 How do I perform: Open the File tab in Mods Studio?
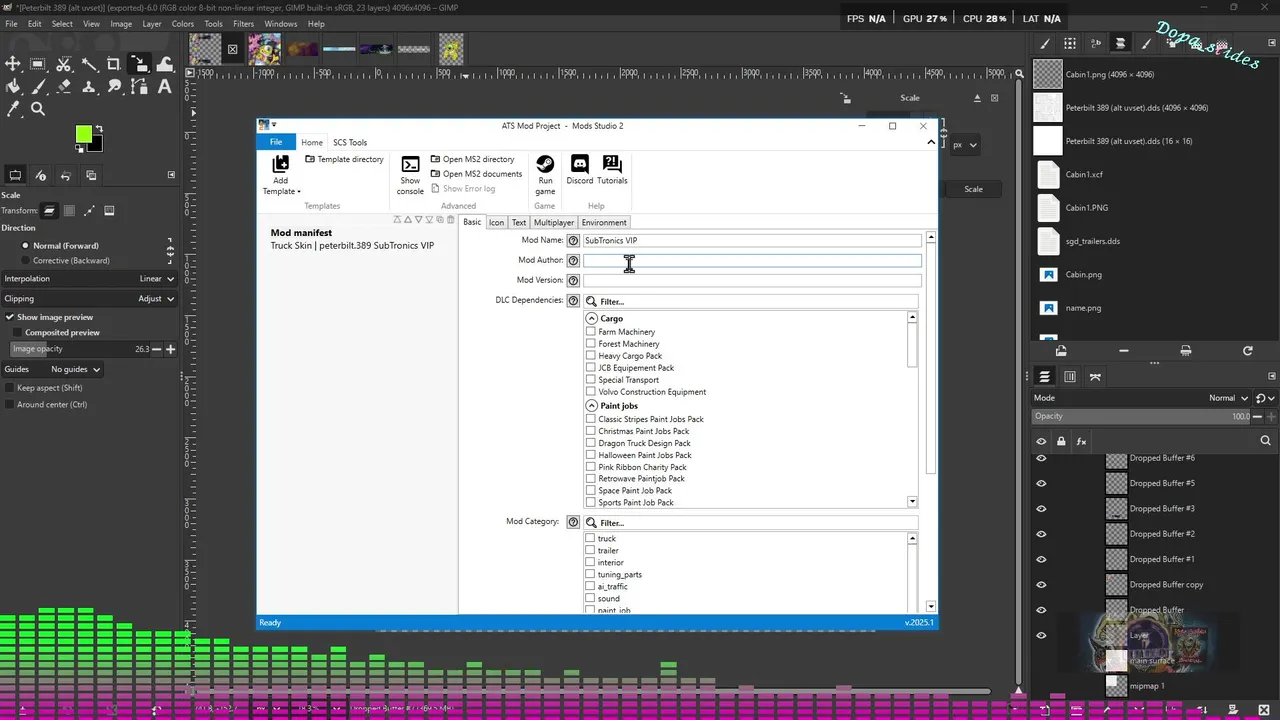[276, 142]
